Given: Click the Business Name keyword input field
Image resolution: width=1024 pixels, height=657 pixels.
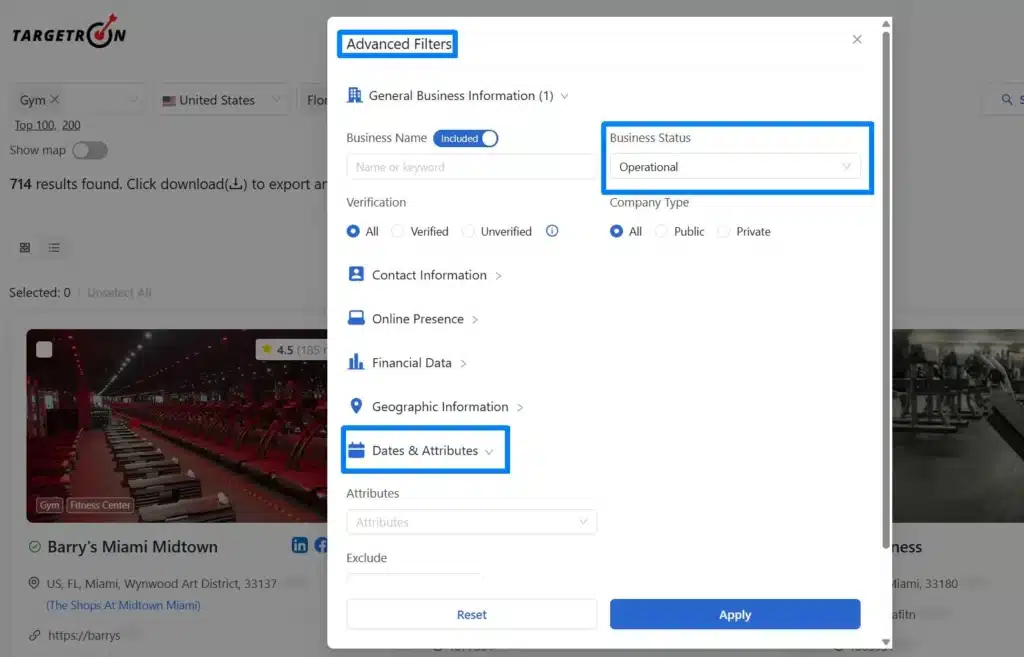Looking at the screenshot, I should point(471,167).
